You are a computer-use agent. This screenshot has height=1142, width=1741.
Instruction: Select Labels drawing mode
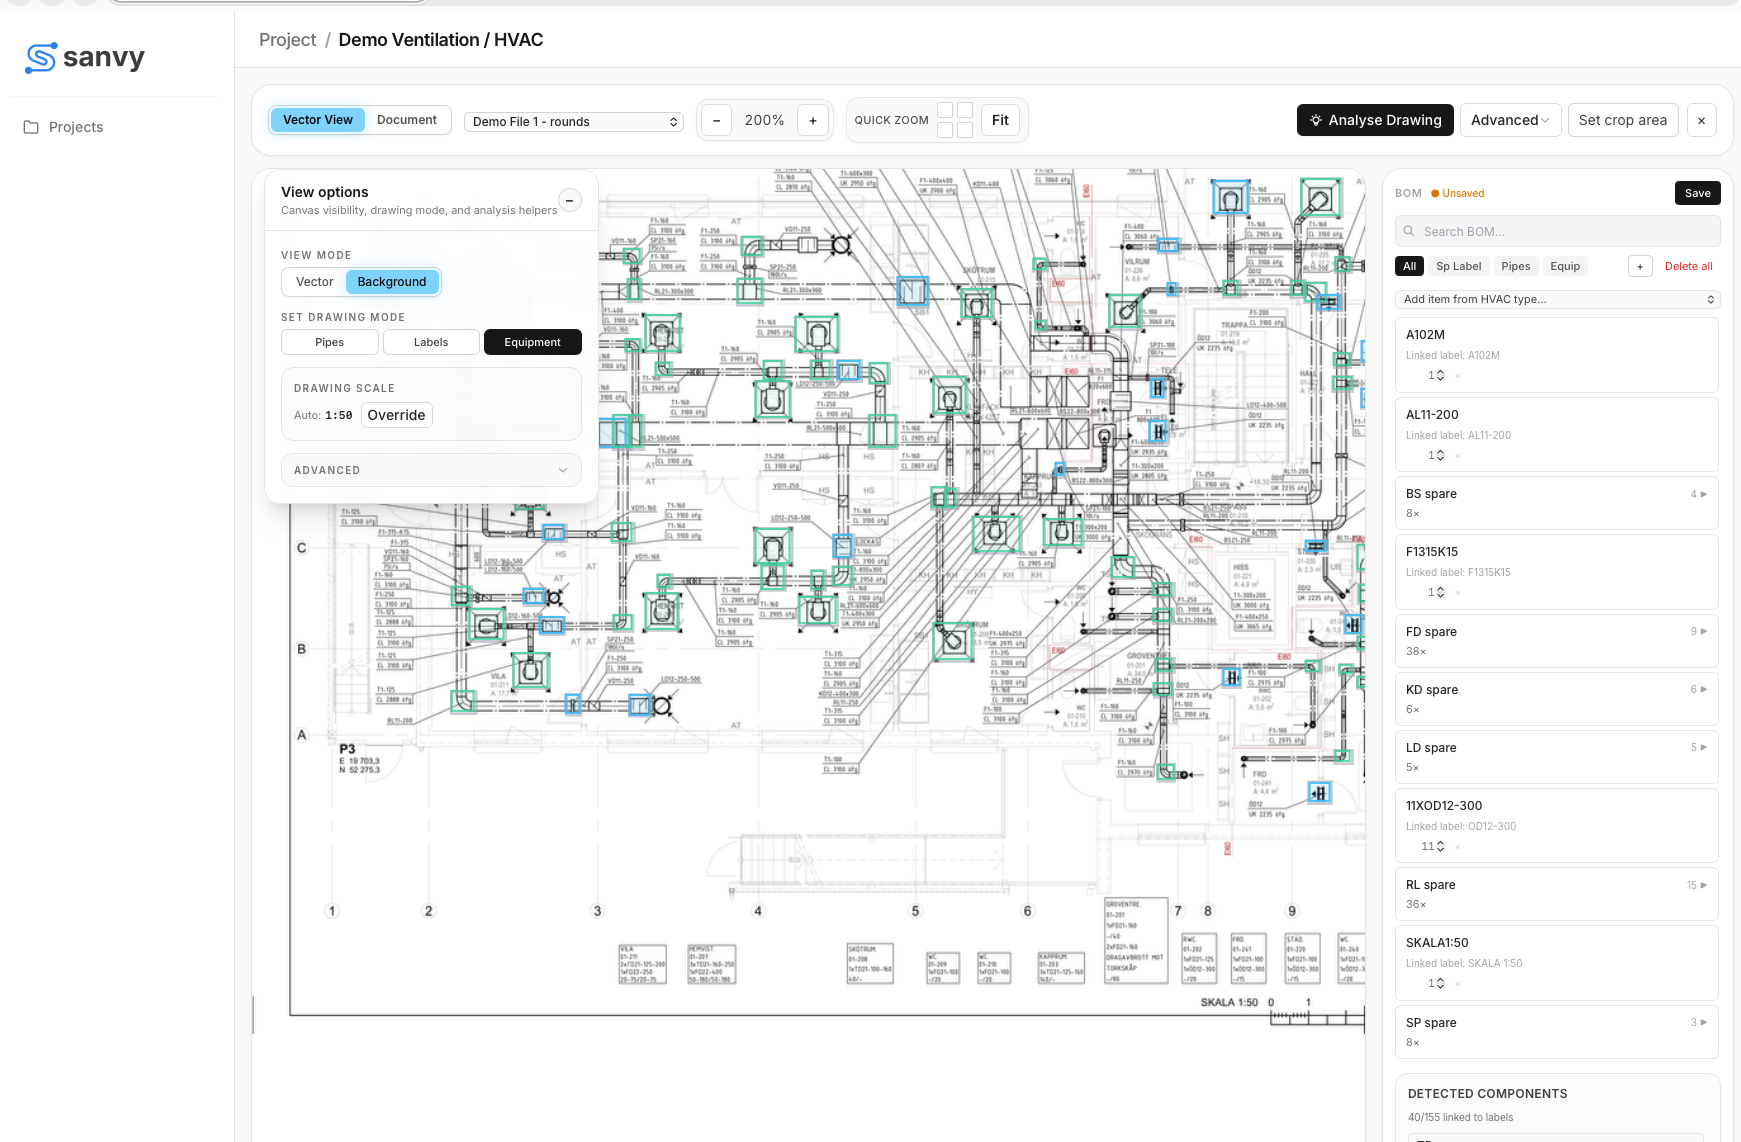pyautogui.click(x=431, y=342)
